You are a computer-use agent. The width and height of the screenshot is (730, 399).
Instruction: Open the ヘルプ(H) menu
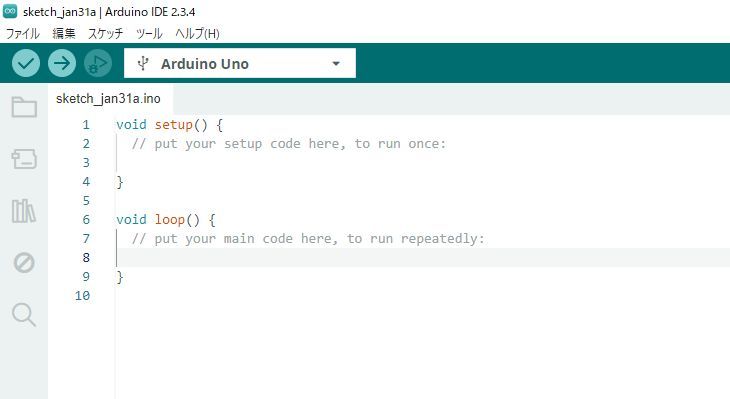[x=197, y=34]
